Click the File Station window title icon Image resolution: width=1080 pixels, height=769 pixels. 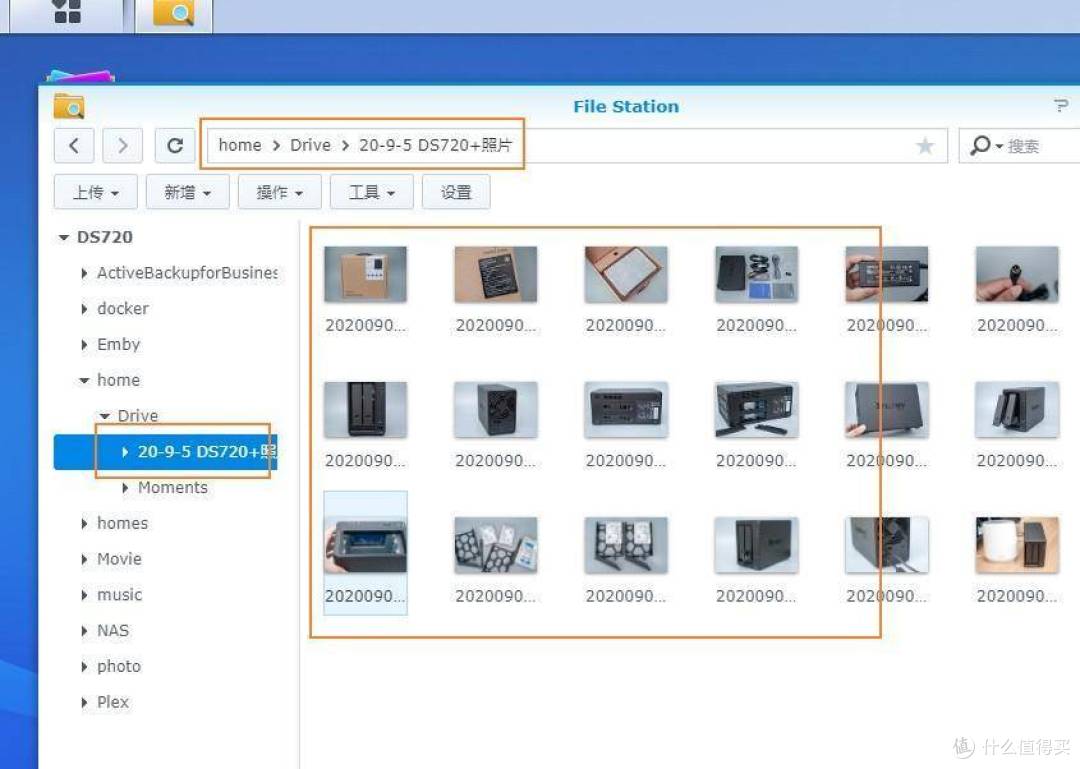coord(68,105)
